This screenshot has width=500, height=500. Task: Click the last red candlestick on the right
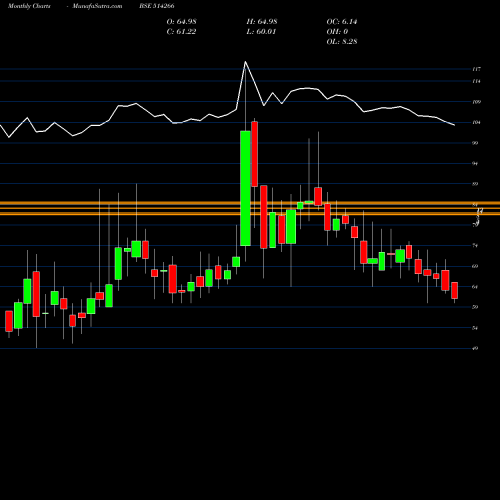pos(454,290)
